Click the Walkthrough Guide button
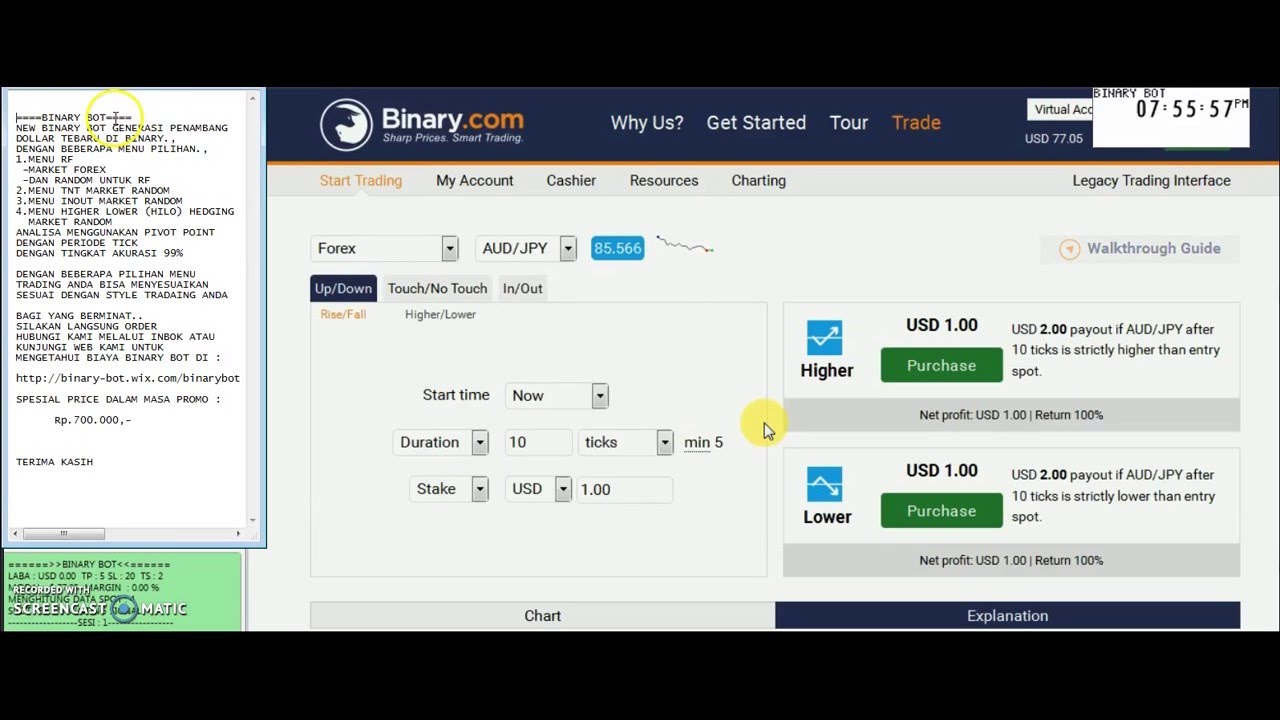The width and height of the screenshot is (1280, 720). [1140, 249]
